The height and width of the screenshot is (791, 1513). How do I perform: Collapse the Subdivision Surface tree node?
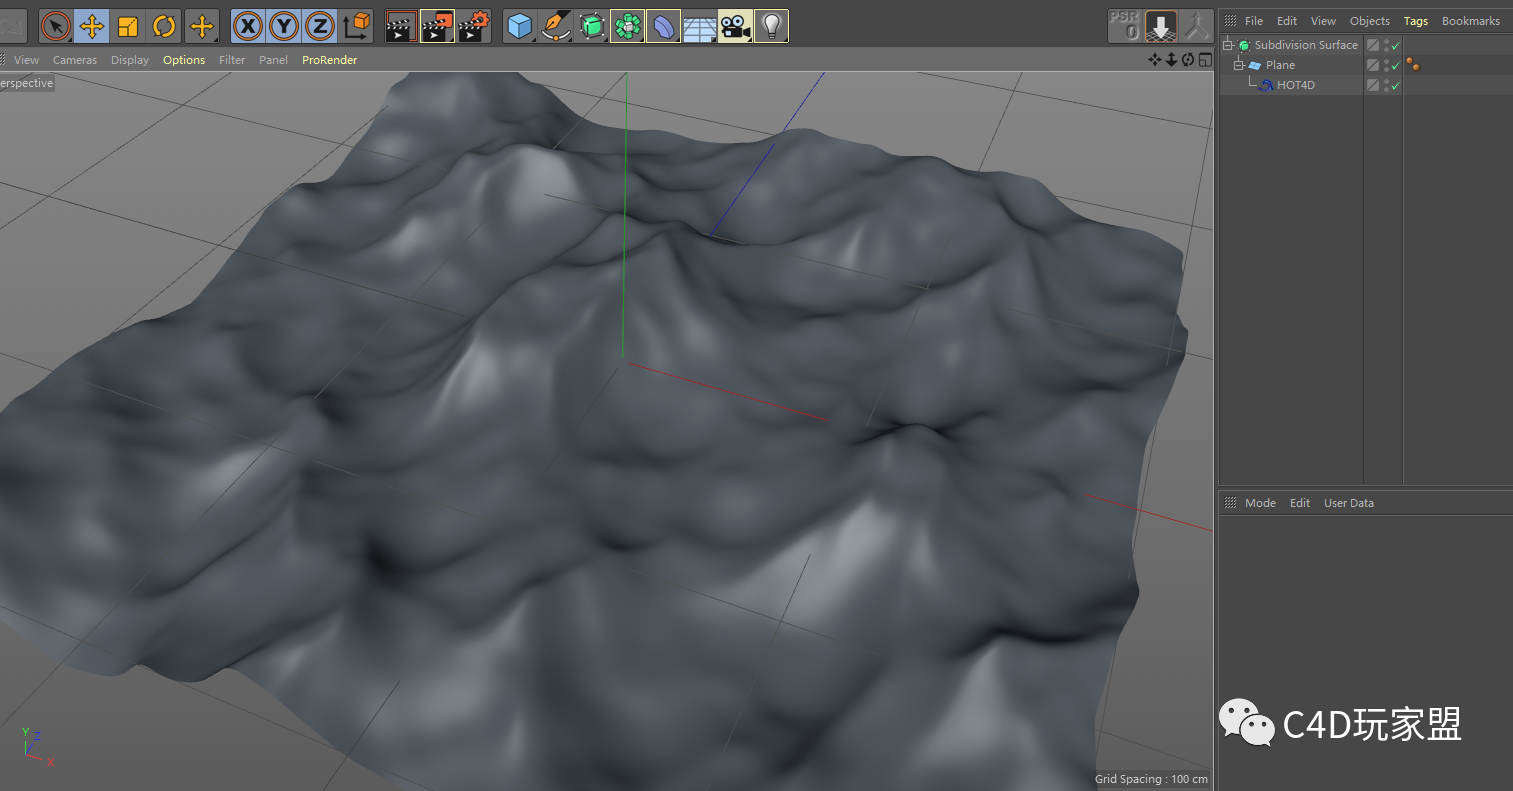(x=1228, y=45)
